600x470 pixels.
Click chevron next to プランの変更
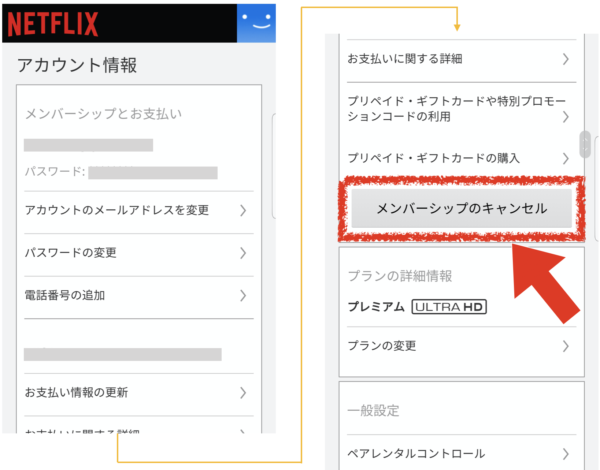point(566,346)
